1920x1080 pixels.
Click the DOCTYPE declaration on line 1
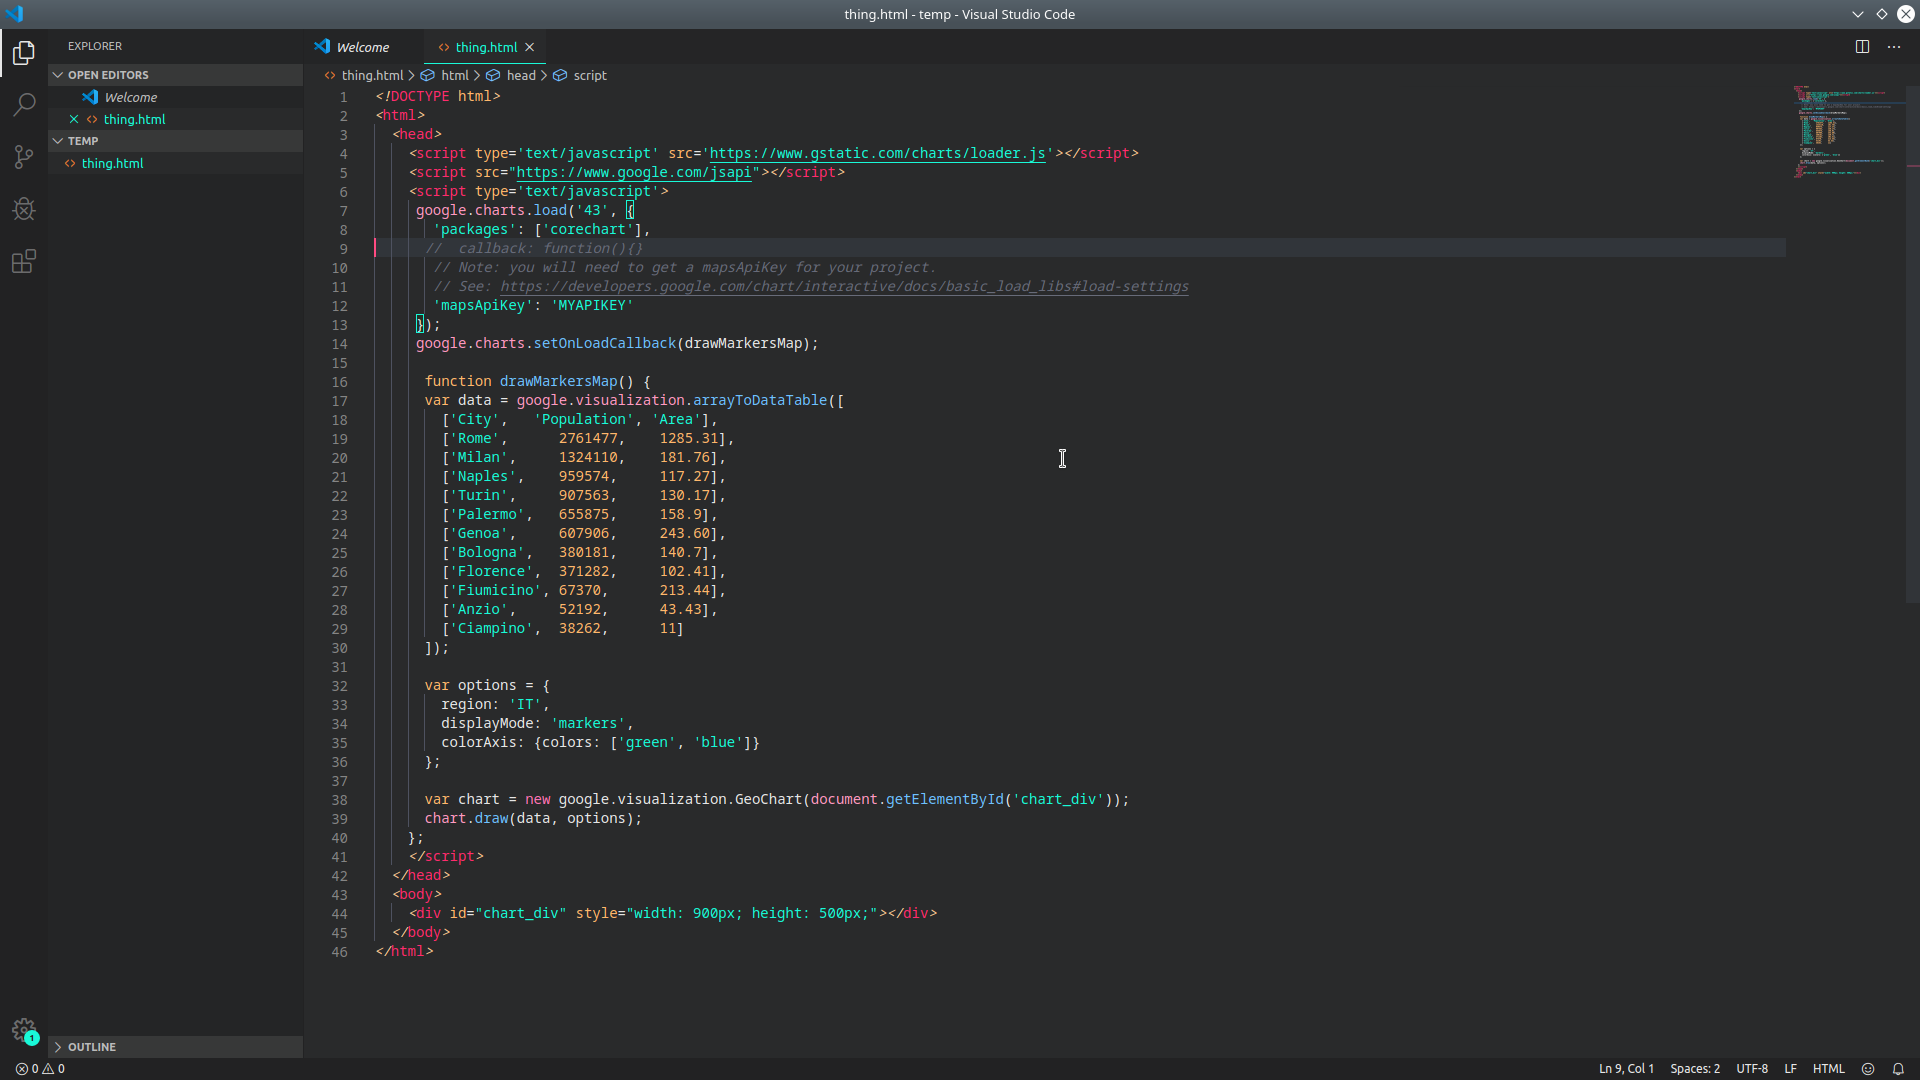click(x=438, y=96)
